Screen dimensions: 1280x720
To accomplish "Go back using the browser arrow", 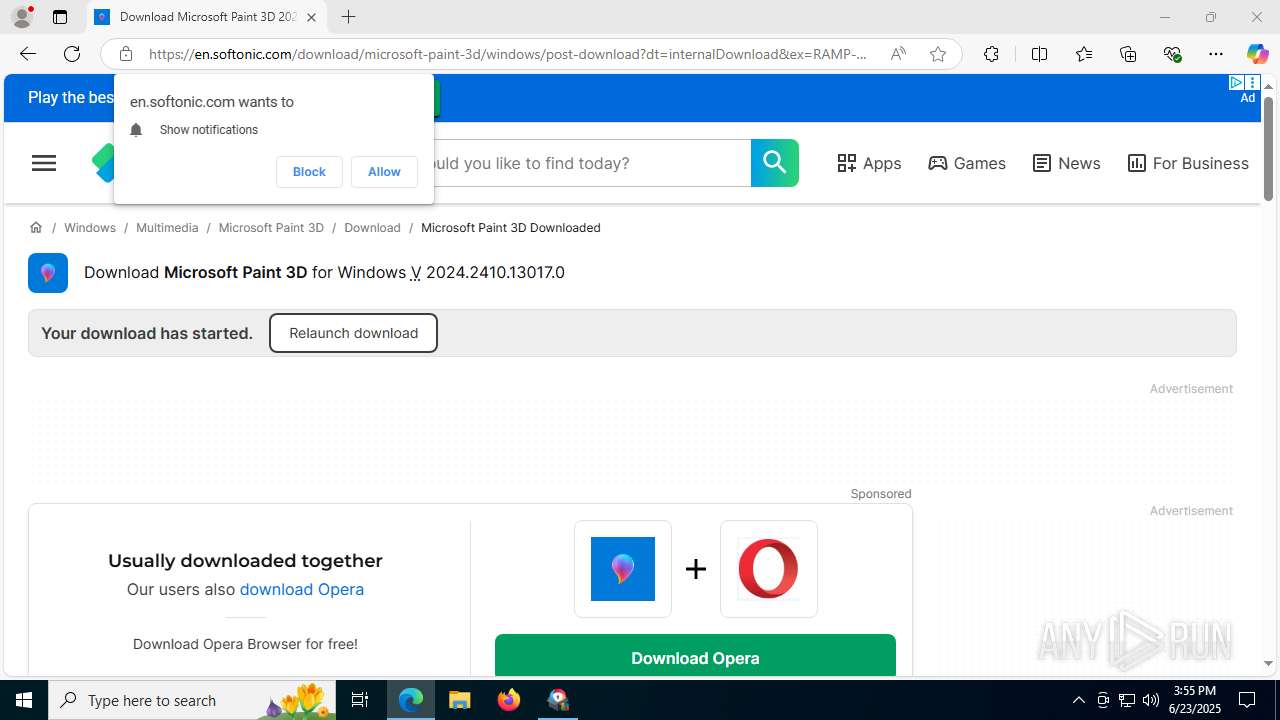I will point(27,54).
